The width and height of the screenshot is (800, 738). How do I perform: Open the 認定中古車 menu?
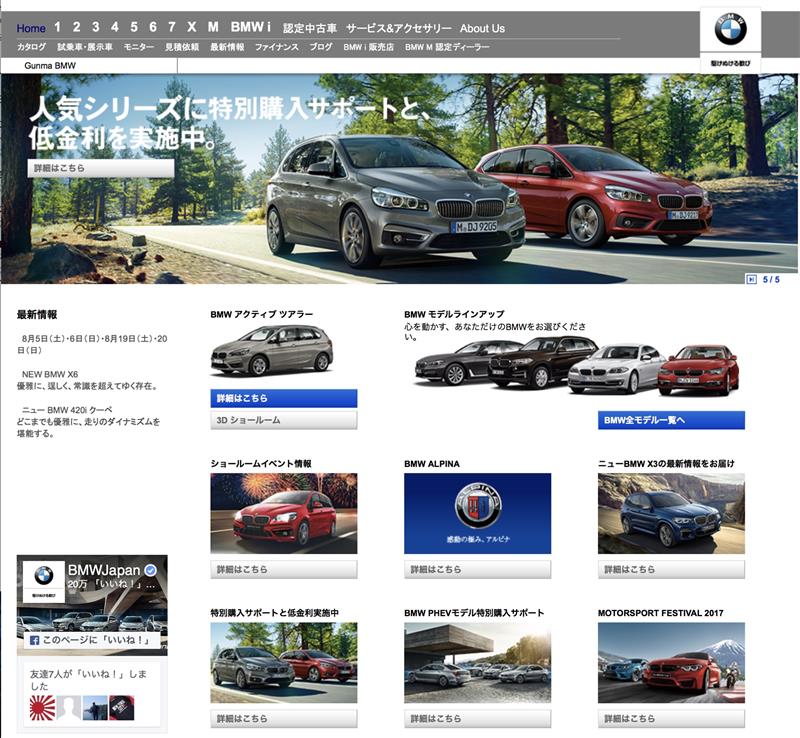310,28
